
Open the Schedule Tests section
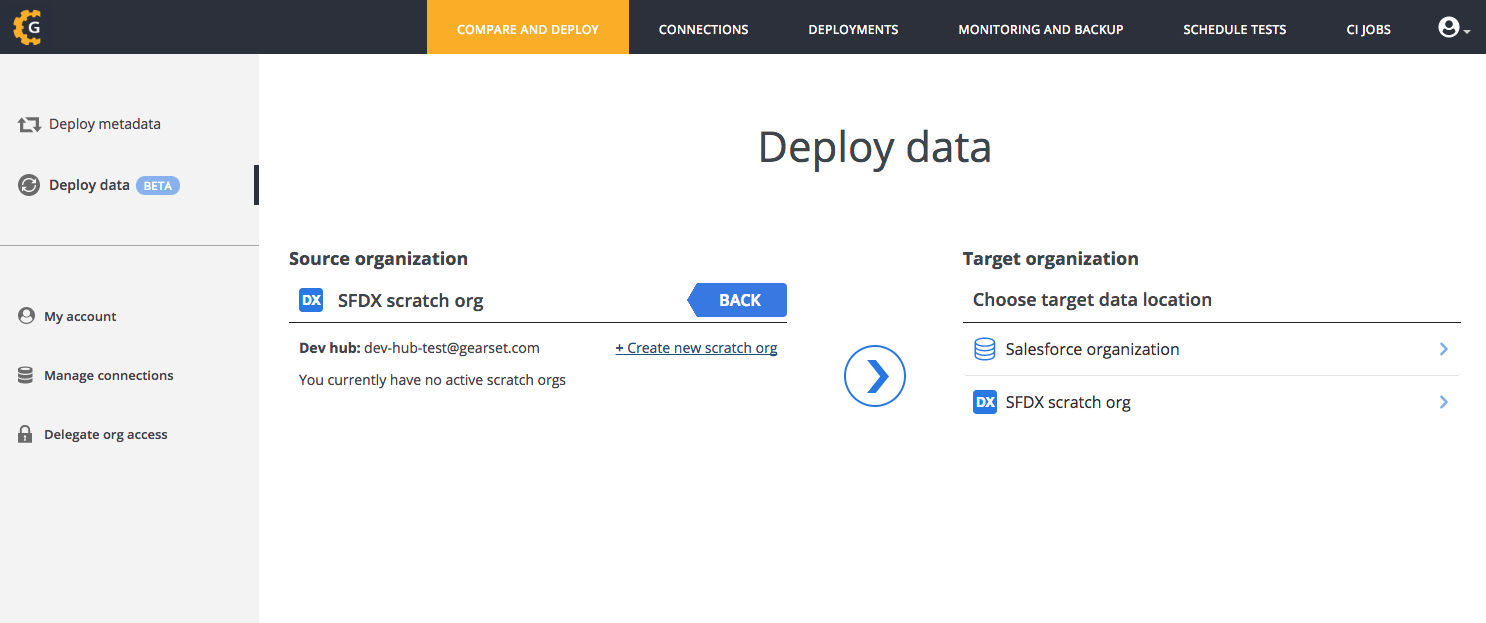(x=1234, y=29)
